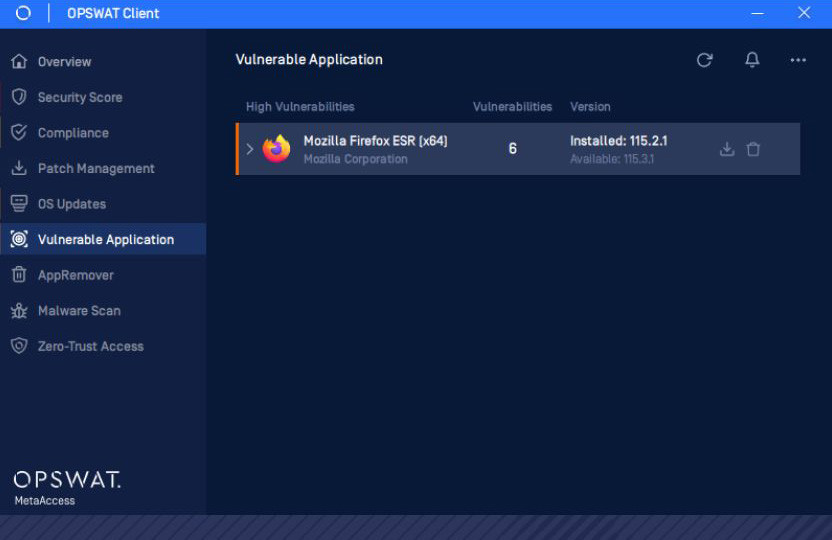Click the Version column header
The width and height of the screenshot is (832, 540).
[590, 107]
